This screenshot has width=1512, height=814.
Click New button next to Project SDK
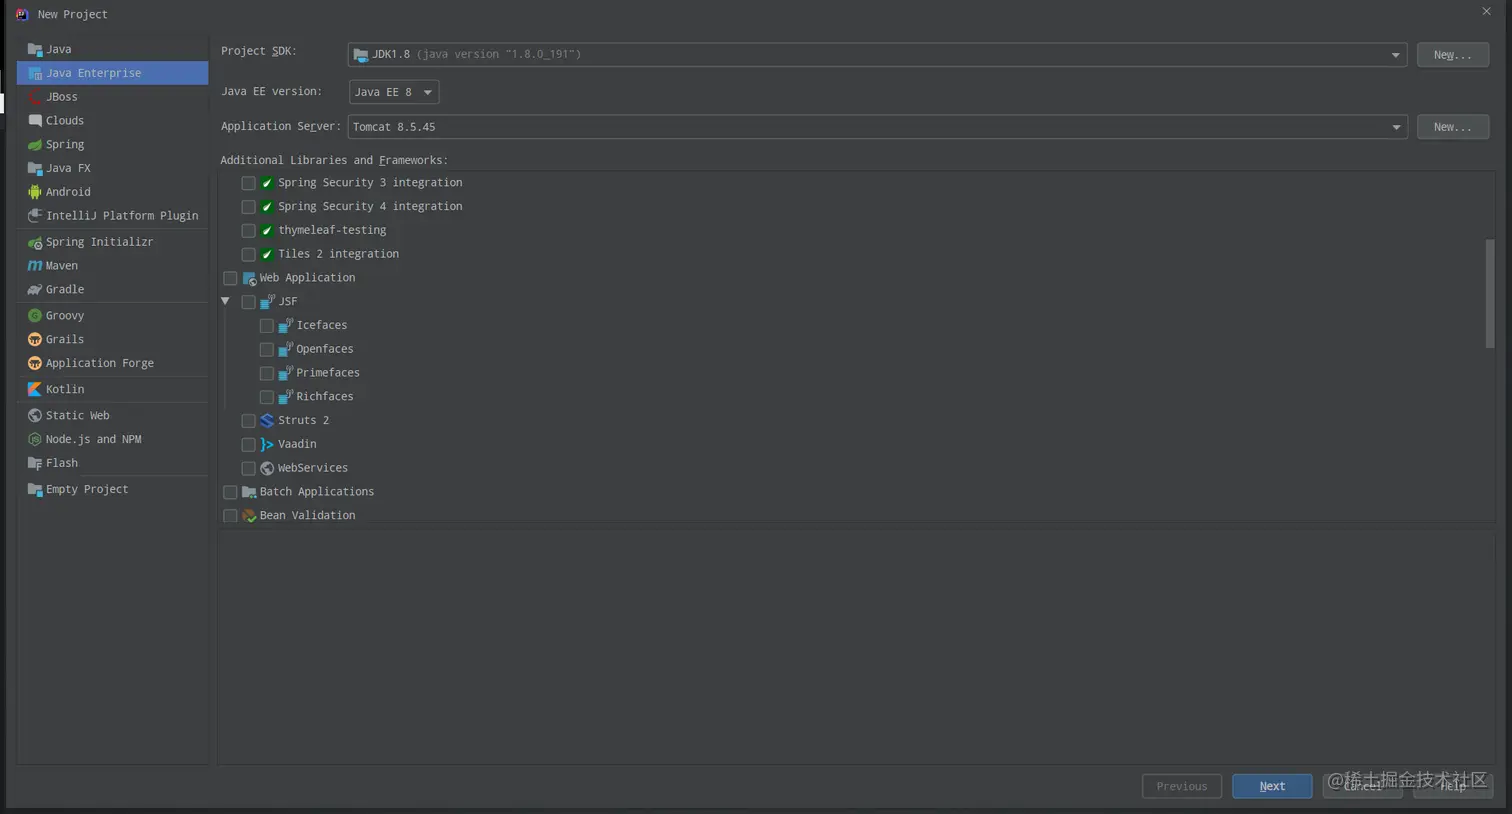(x=1453, y=55)
